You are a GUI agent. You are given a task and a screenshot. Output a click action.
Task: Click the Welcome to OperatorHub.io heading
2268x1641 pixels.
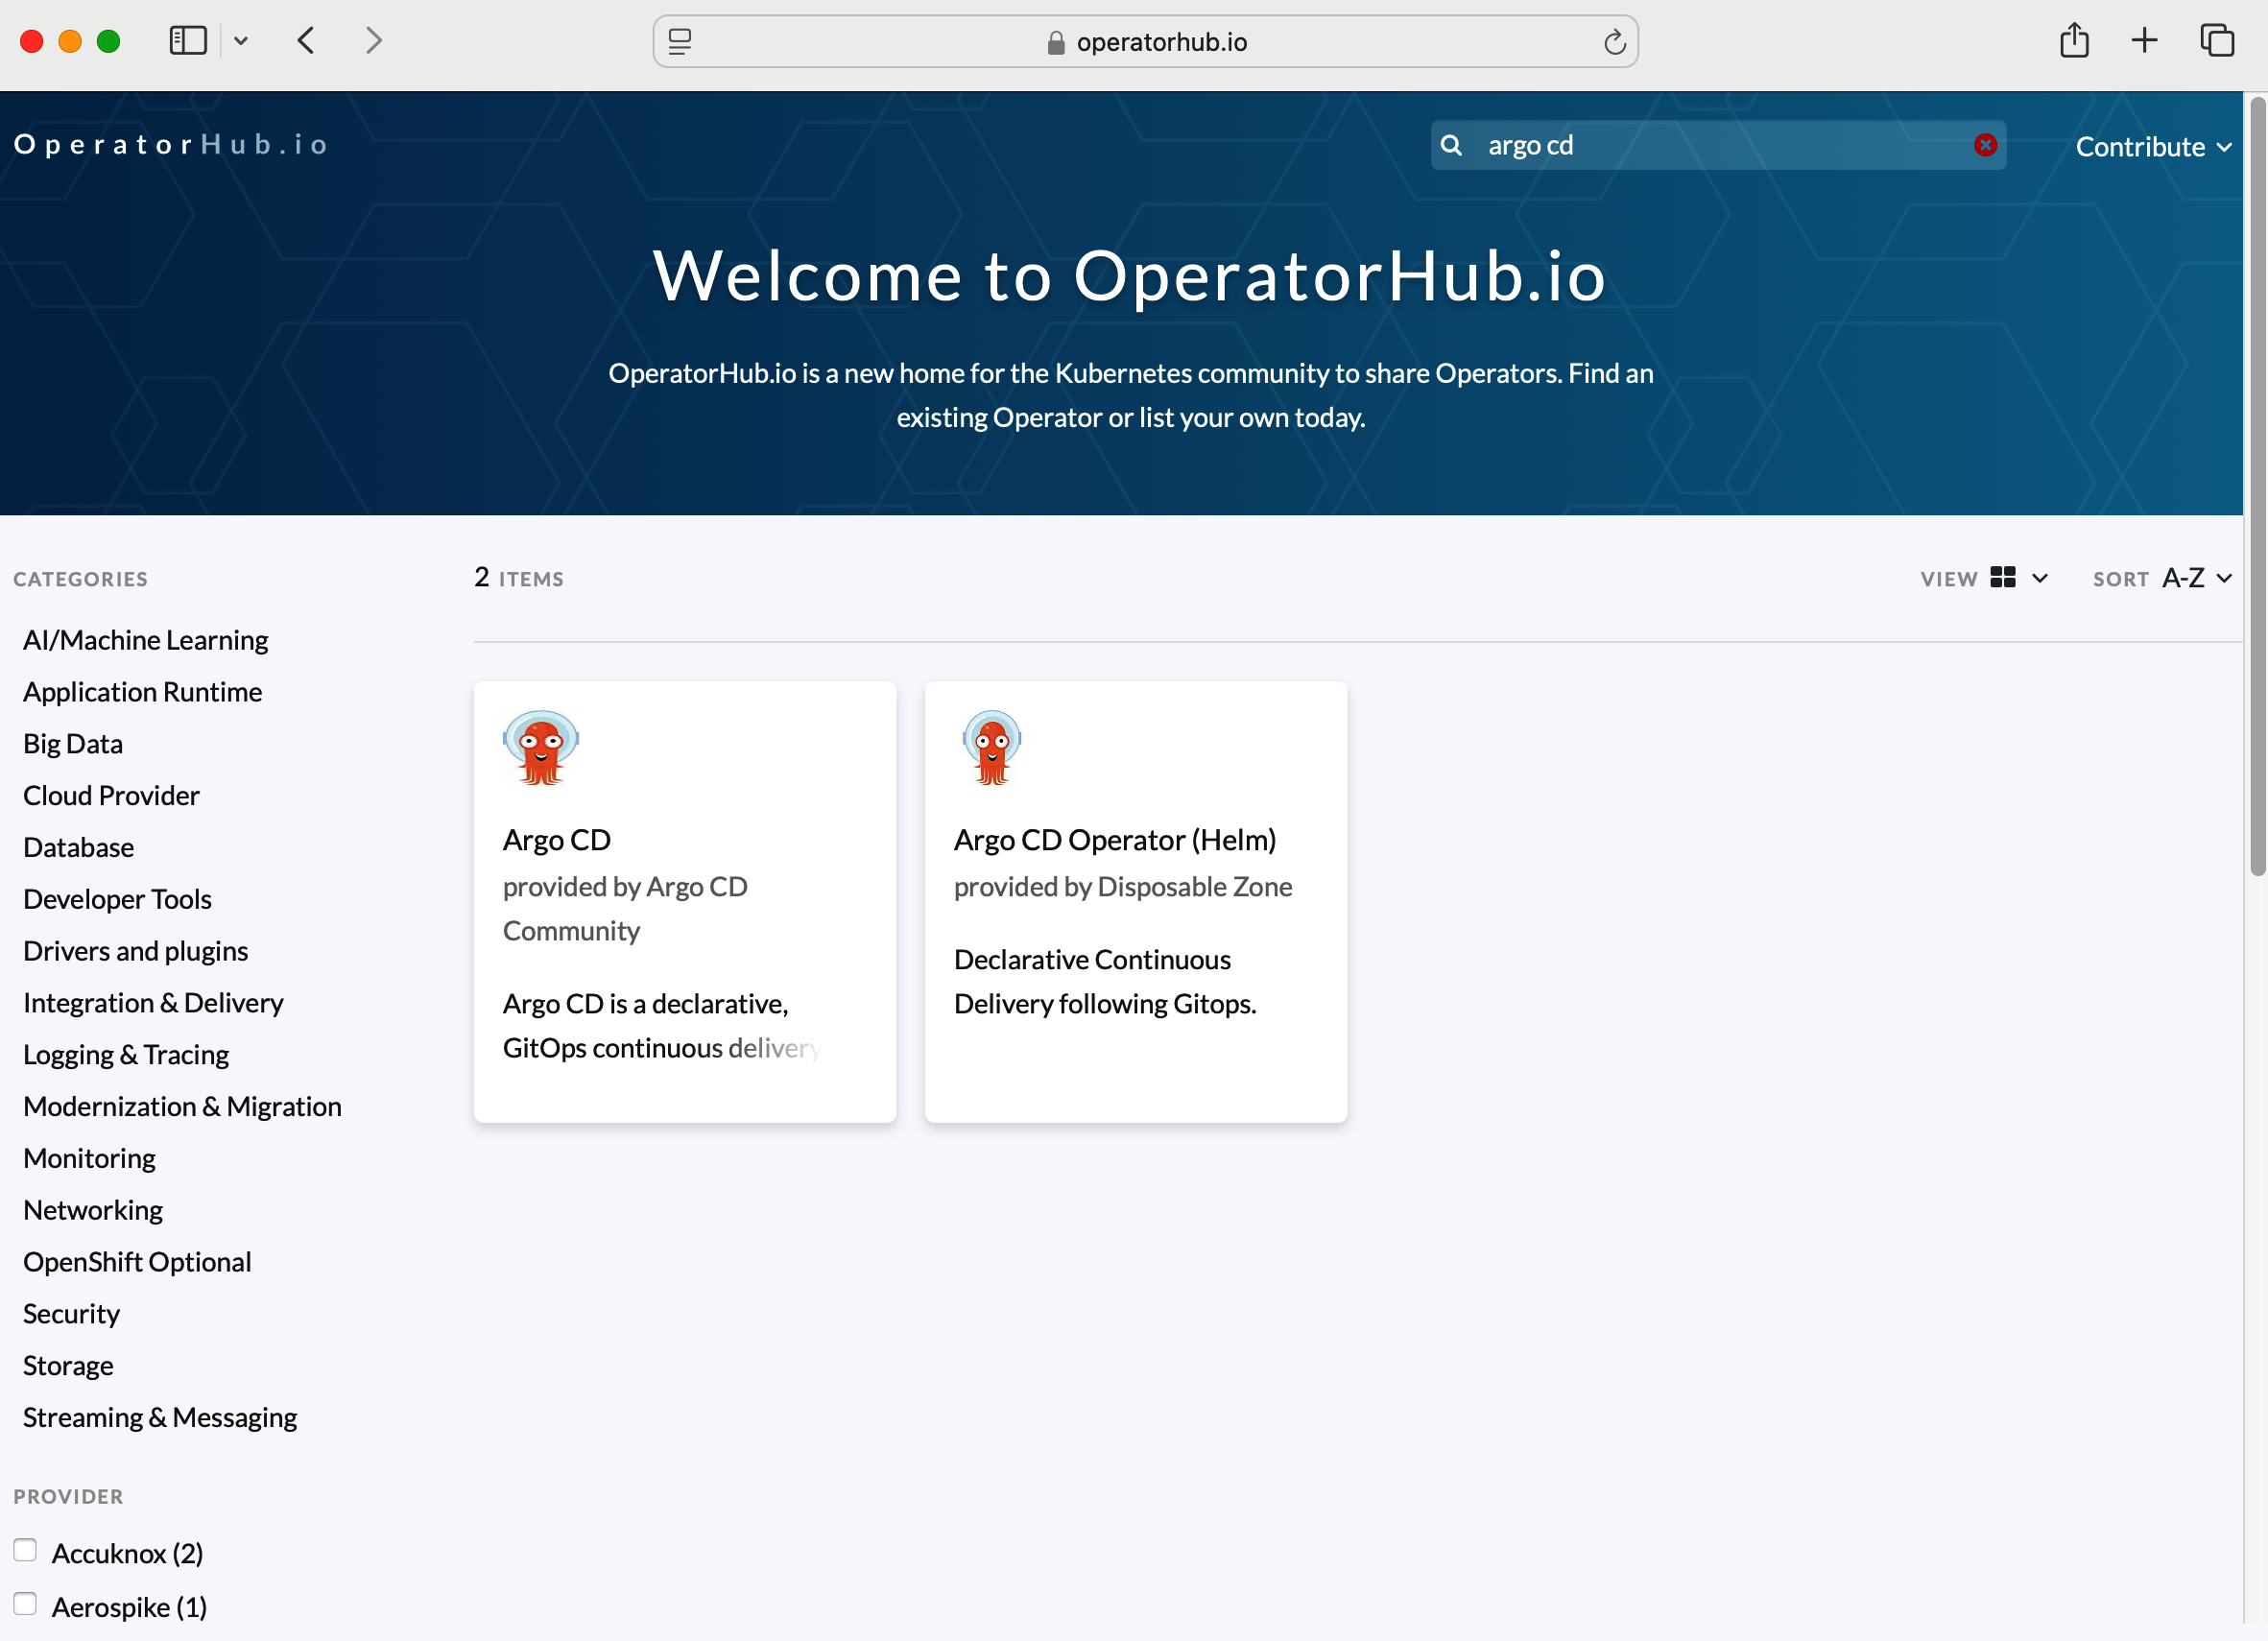[1130, 276]
